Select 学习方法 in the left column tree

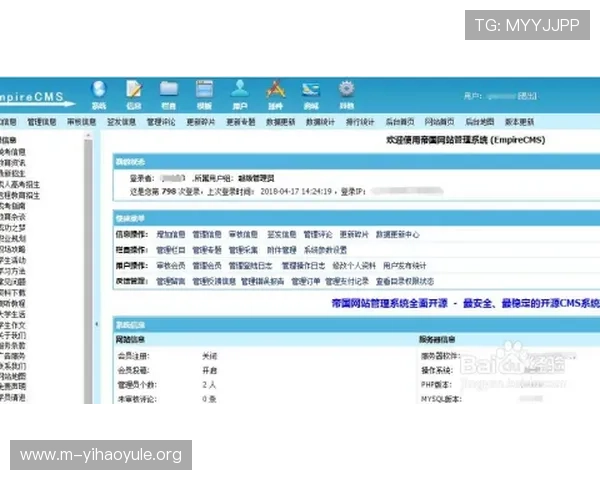click(x=13, y=271)
